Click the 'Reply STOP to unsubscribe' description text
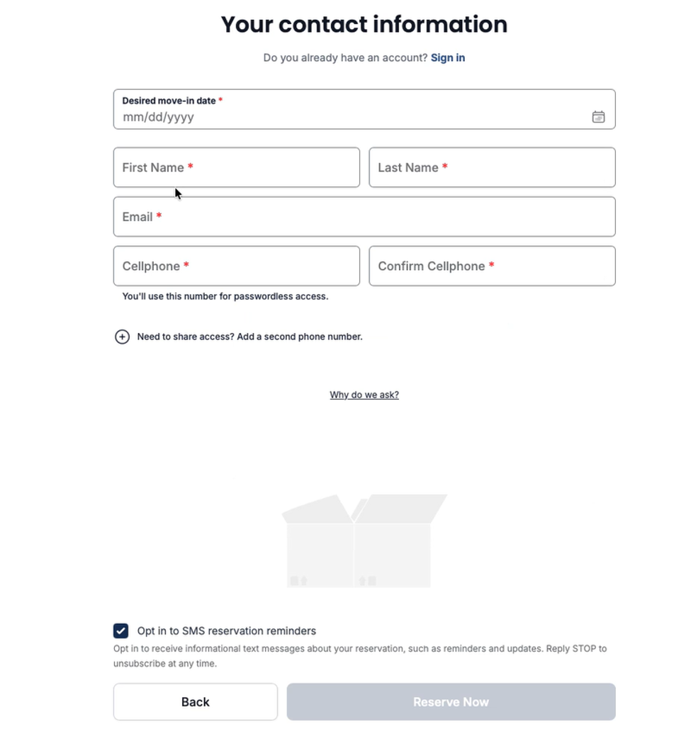The image size is (691, 731). [360, 656]
